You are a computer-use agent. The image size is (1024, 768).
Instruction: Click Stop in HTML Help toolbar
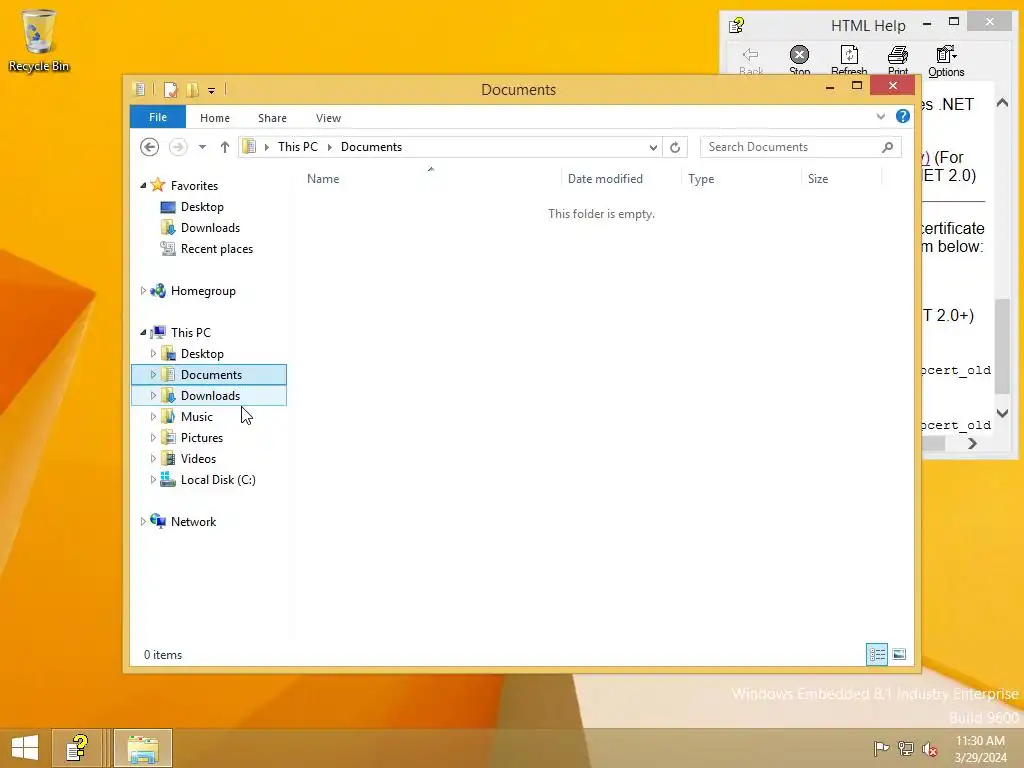[x=799, y=60]
